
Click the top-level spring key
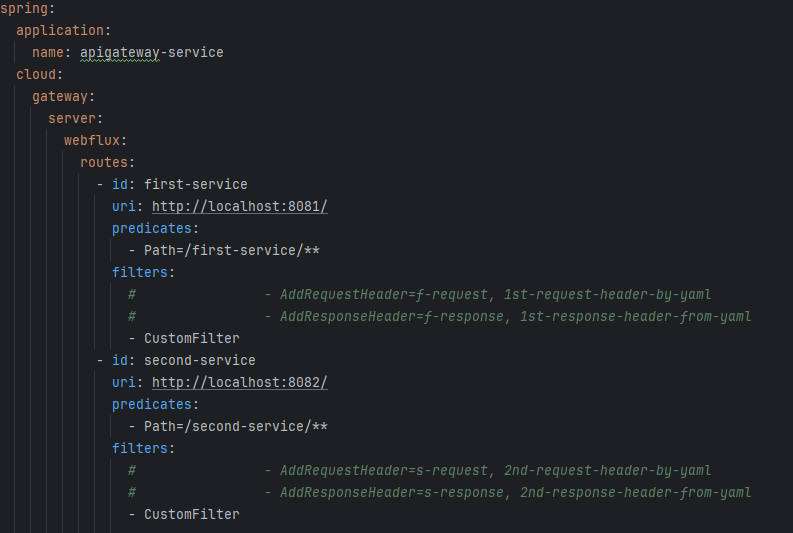point(22,8)
